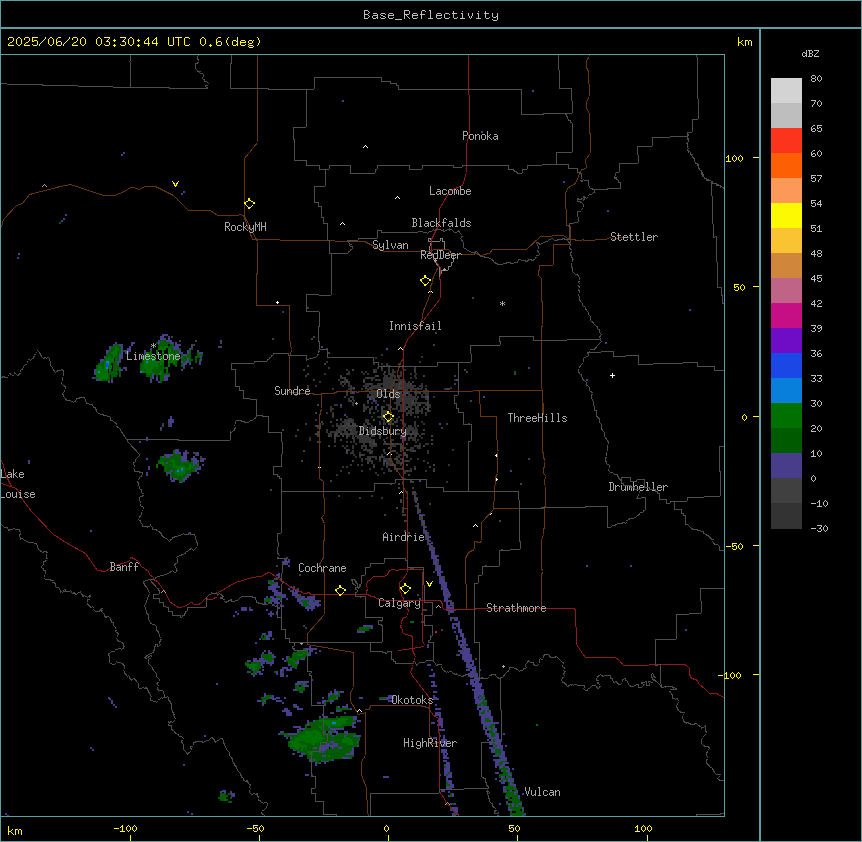Screen dimensions: 862x842
Task: Select the bright yellow 54-51 dBZ swatch
Action: (x=786, y=215)
